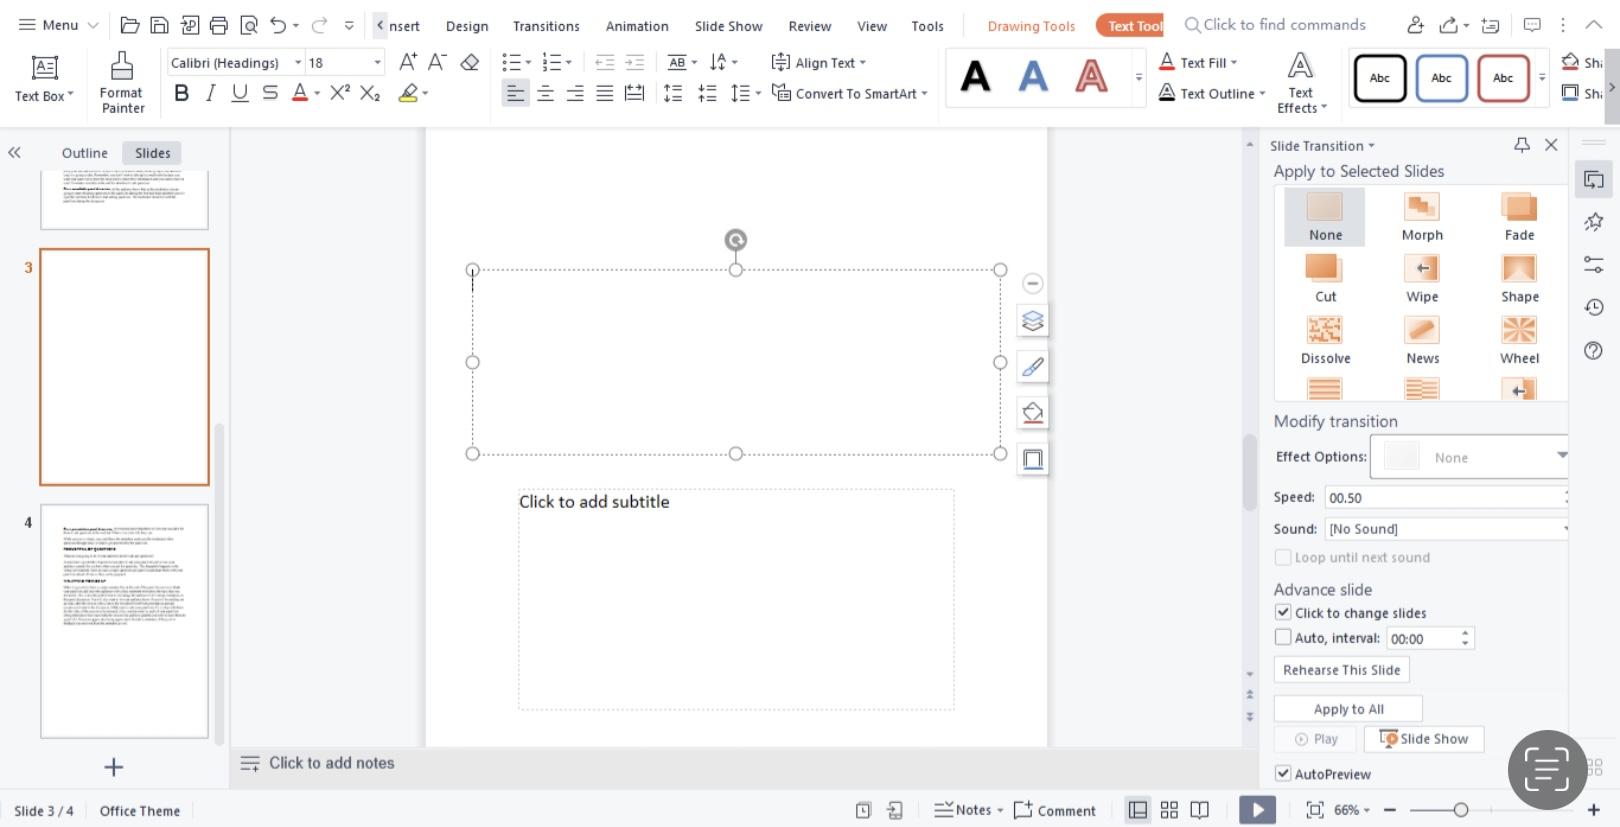Open Slide Sorter view in status bar
The height and width of the screenshot is (827, 1620).
point(1169,810)
